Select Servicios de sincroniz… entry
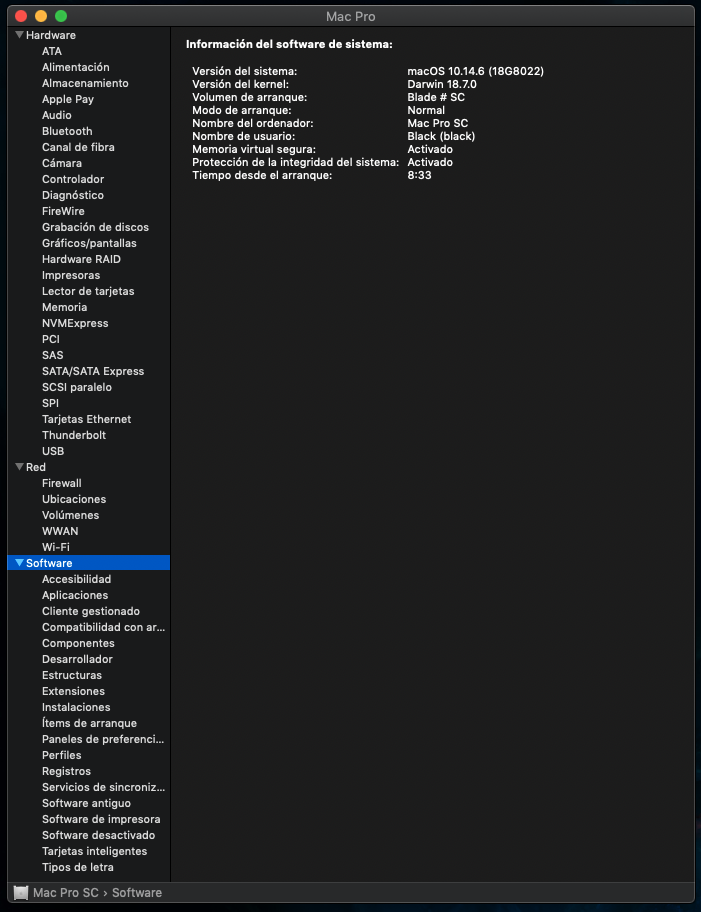 tap(104, 787)
